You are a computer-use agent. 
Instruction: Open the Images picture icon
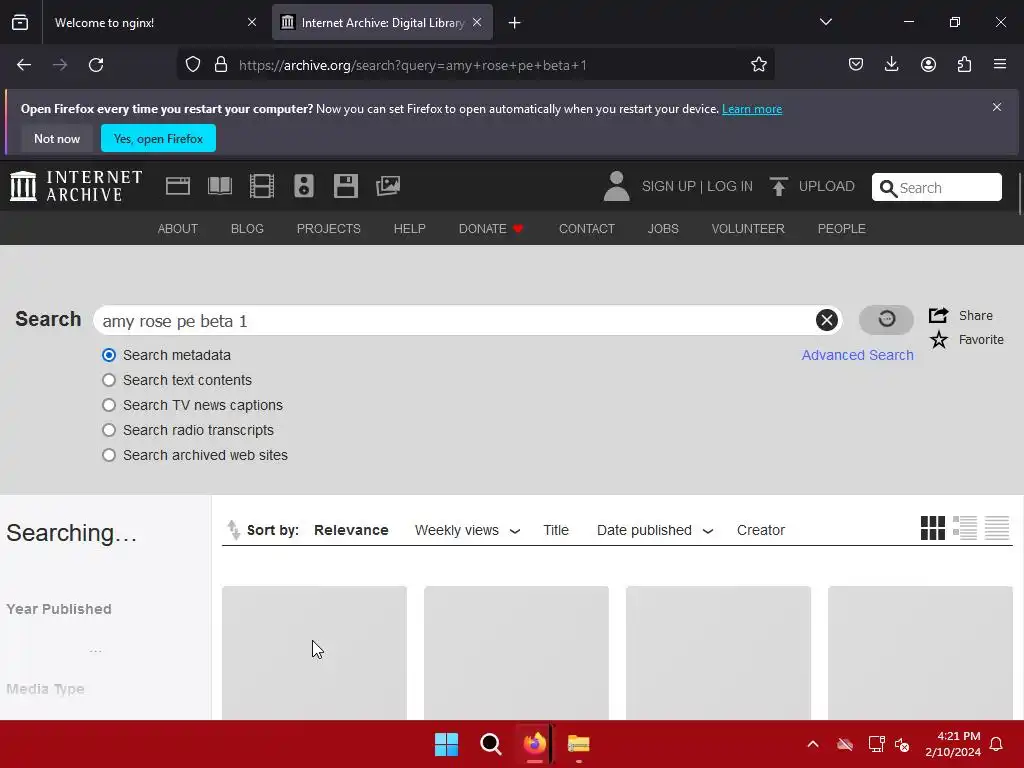point(388,186)
